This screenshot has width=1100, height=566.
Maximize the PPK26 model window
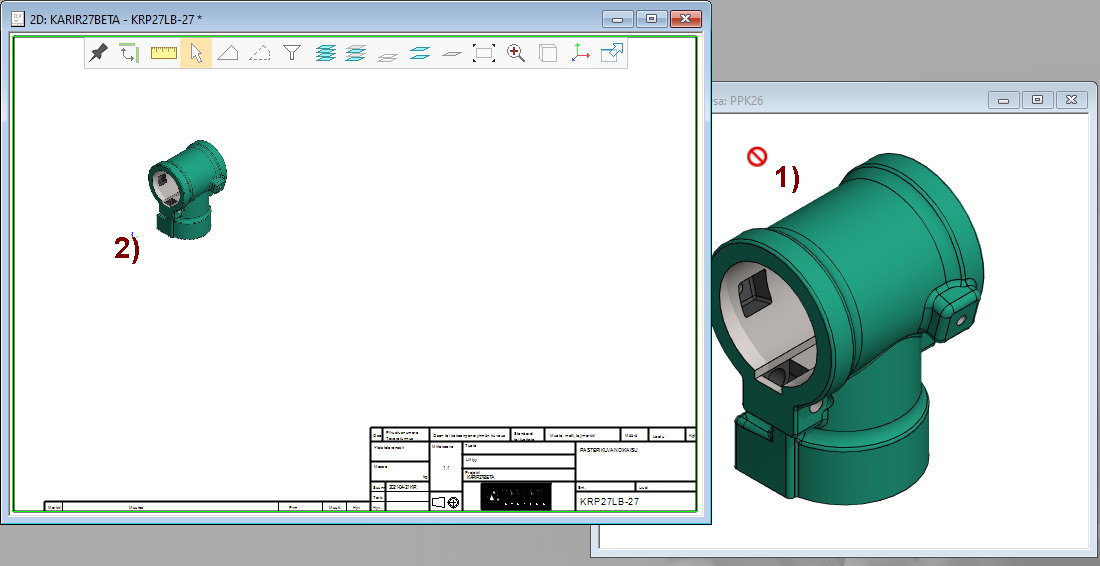point(1037,100)
